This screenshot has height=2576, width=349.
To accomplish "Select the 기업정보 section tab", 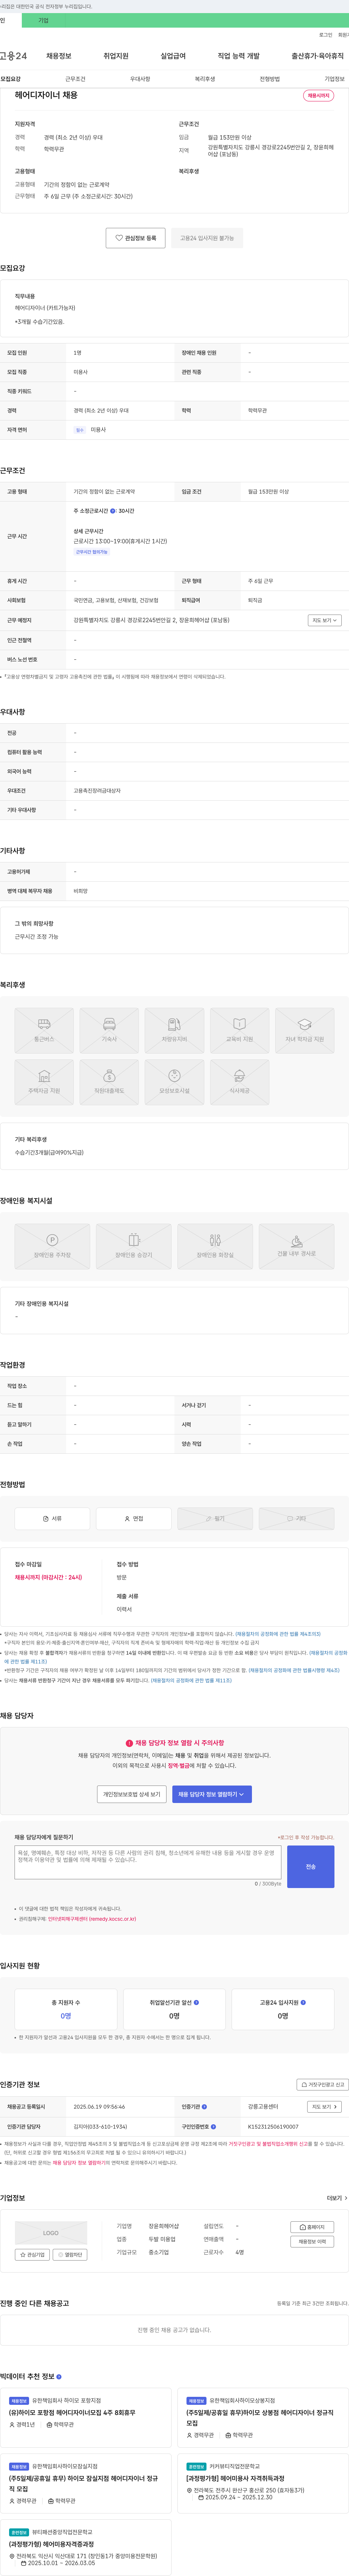I will coord(334,79).
